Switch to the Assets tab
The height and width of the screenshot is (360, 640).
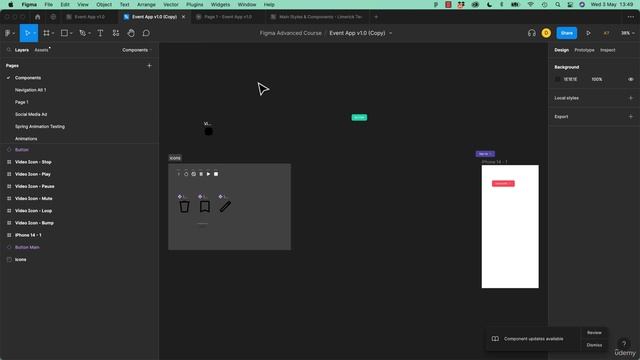41,50
